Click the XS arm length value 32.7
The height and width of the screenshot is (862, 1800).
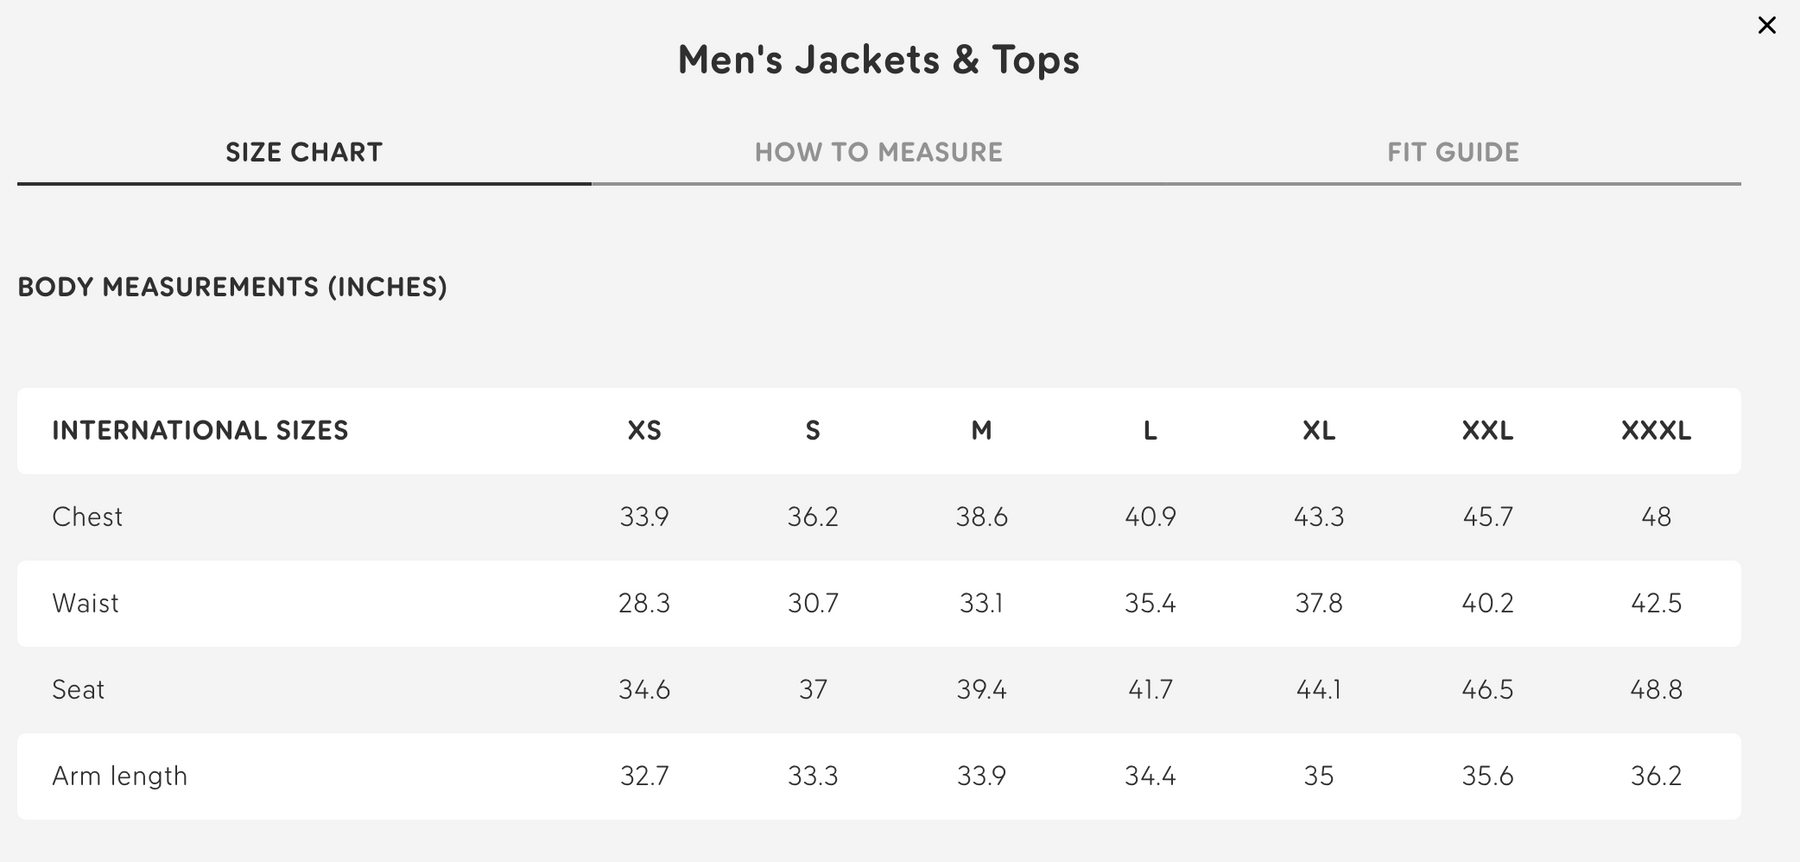coord(644,776)
